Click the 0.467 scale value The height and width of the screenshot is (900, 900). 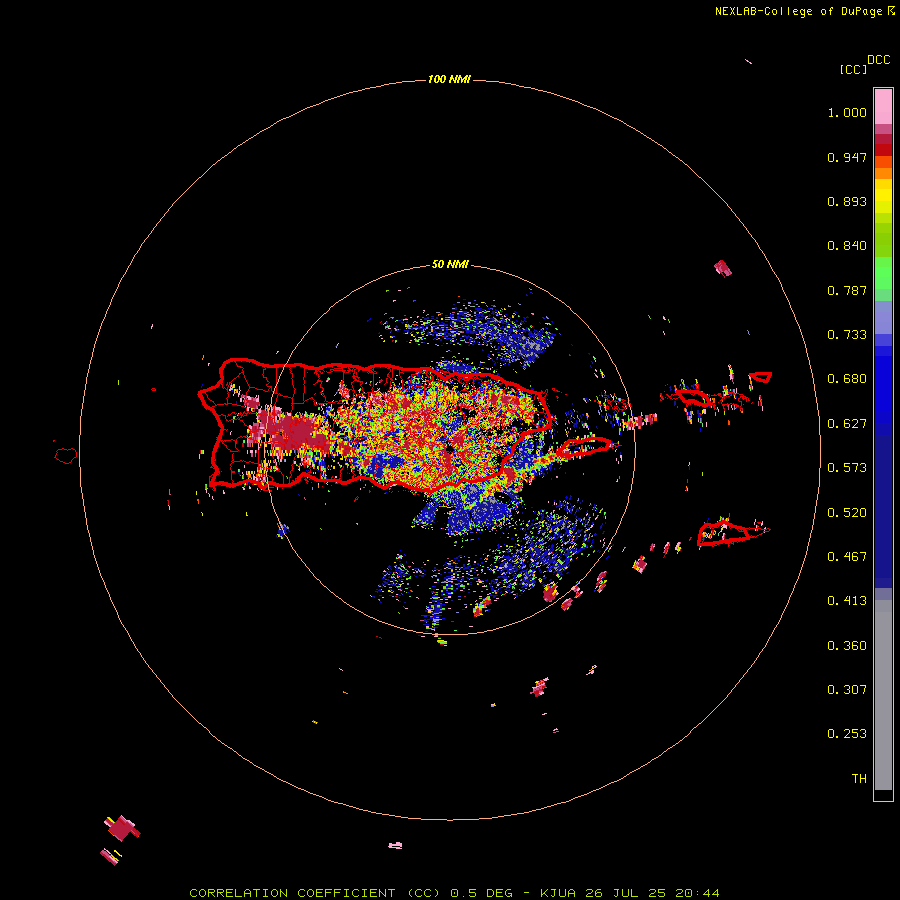click(x=847, y=557)
